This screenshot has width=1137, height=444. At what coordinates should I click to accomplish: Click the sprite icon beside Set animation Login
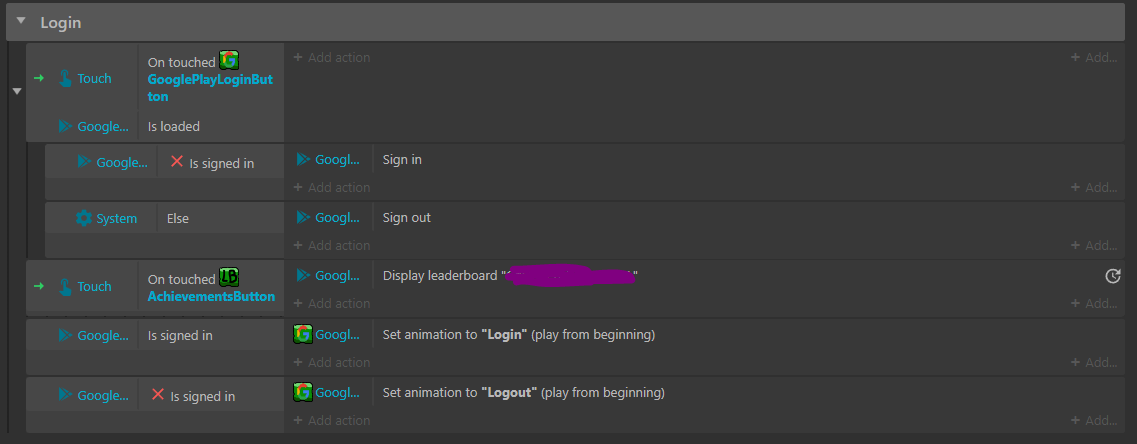[303, 334]
